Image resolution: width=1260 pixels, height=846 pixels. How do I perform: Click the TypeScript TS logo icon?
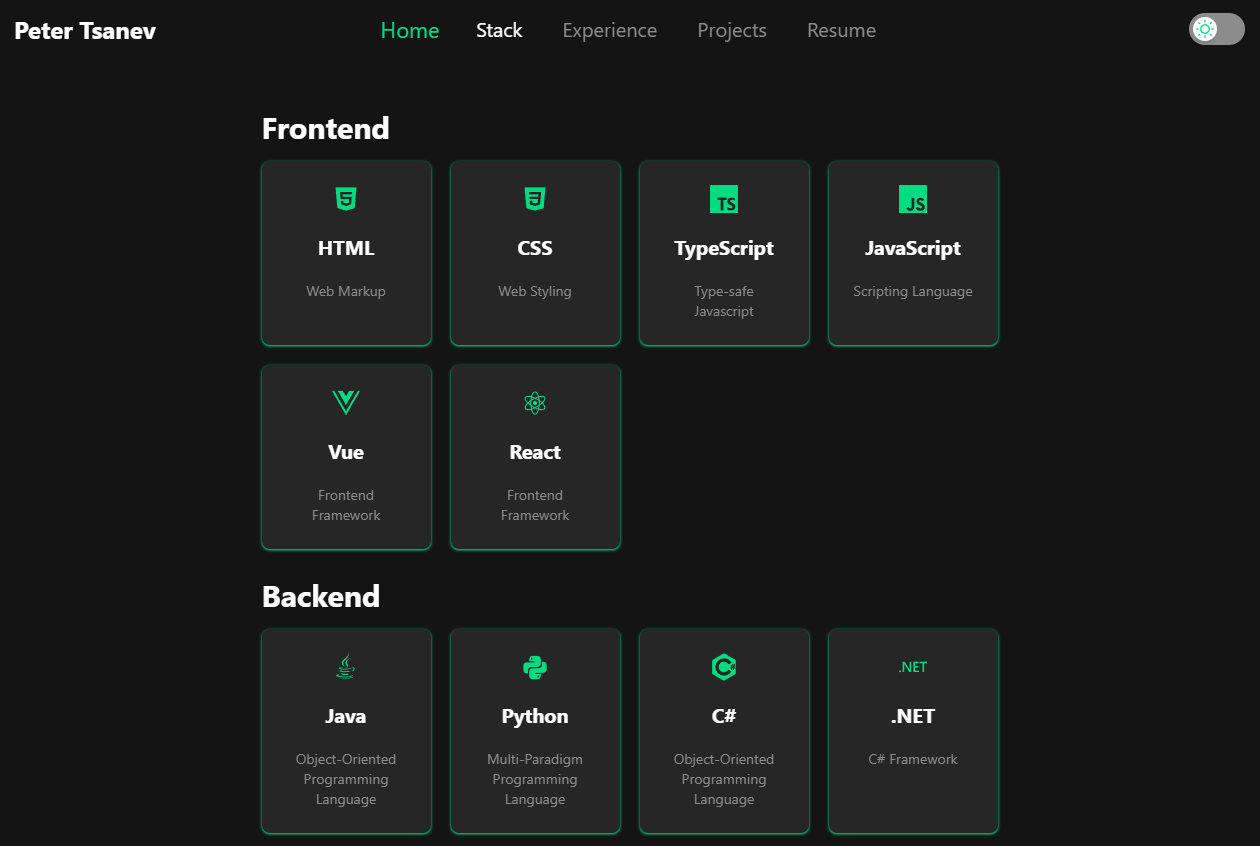(724, 199)
